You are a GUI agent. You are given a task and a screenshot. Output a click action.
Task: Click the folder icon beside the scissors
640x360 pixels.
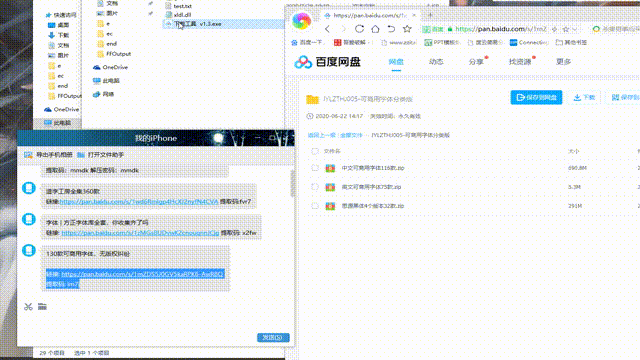pyautogui.click(x=42, y=306)
